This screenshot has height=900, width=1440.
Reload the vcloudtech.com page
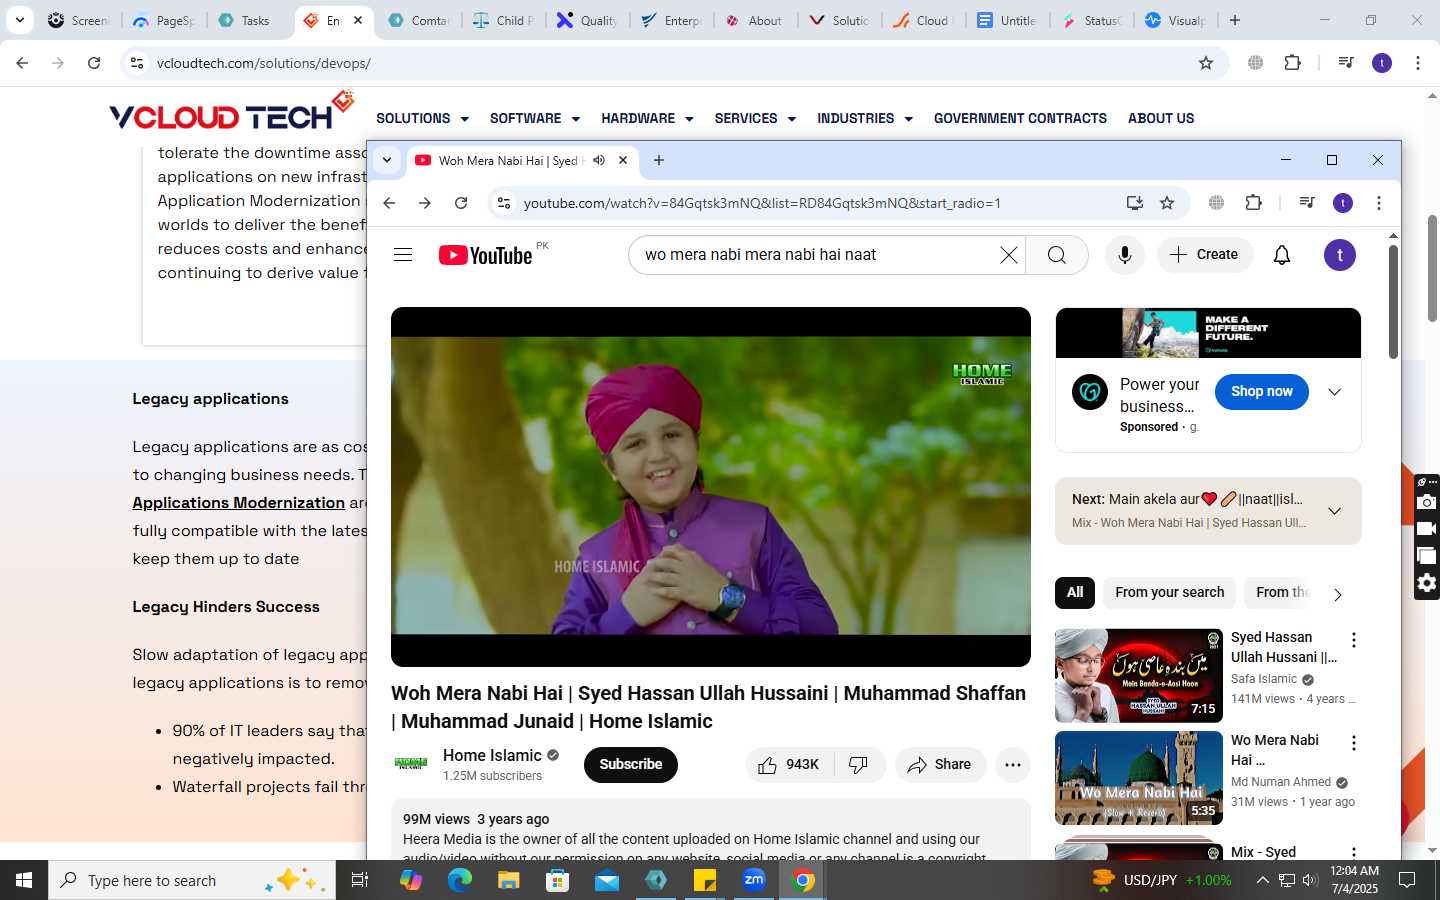pos(94,63)
